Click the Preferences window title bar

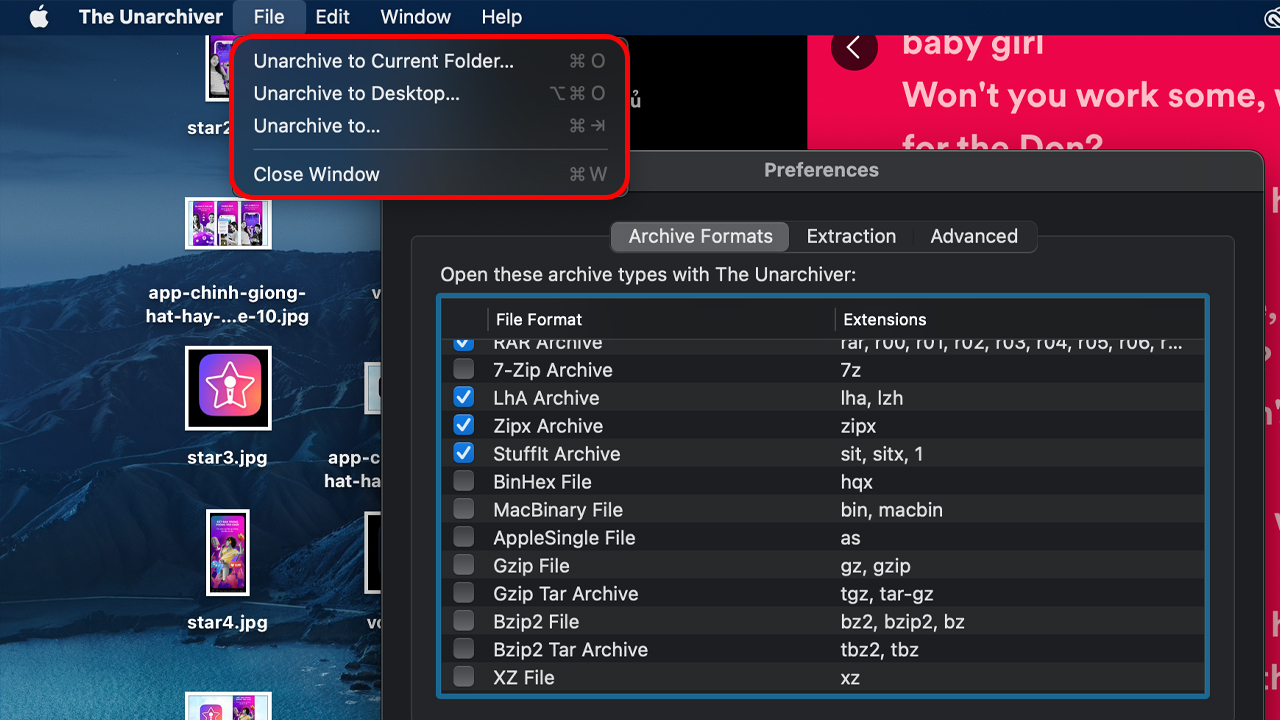[x=821, y=170]
